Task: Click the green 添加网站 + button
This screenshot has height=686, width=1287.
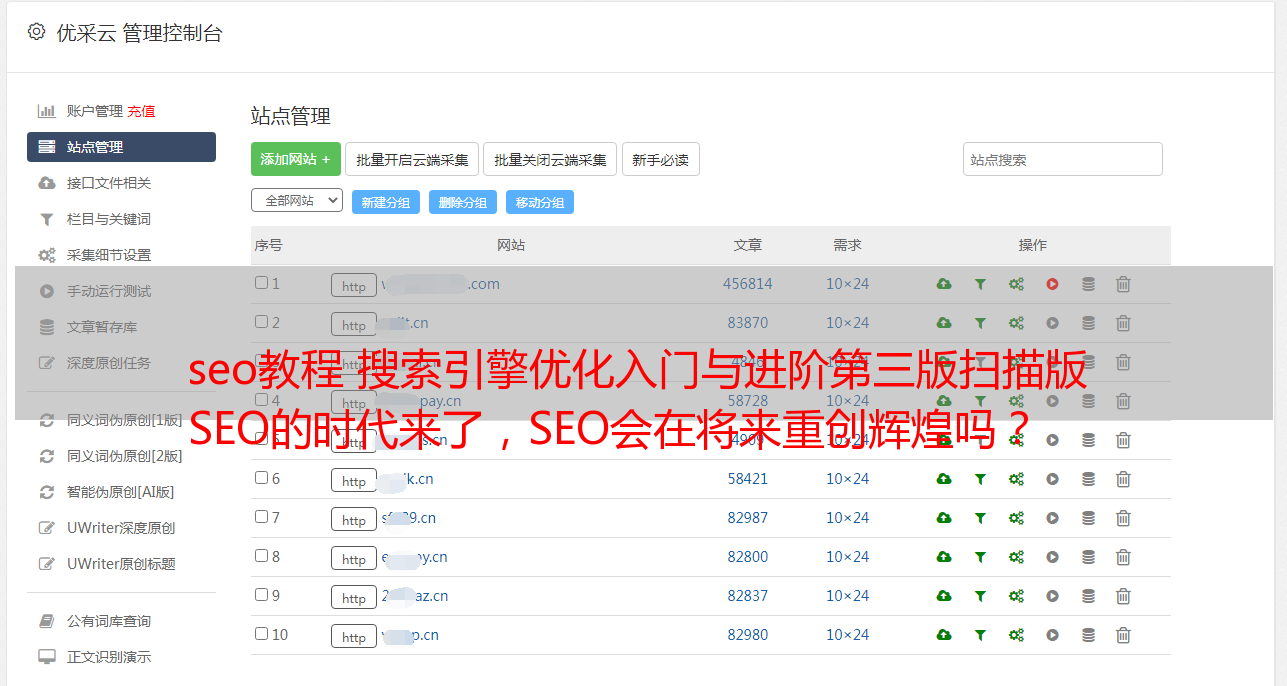Action: (x=295, y=159)
